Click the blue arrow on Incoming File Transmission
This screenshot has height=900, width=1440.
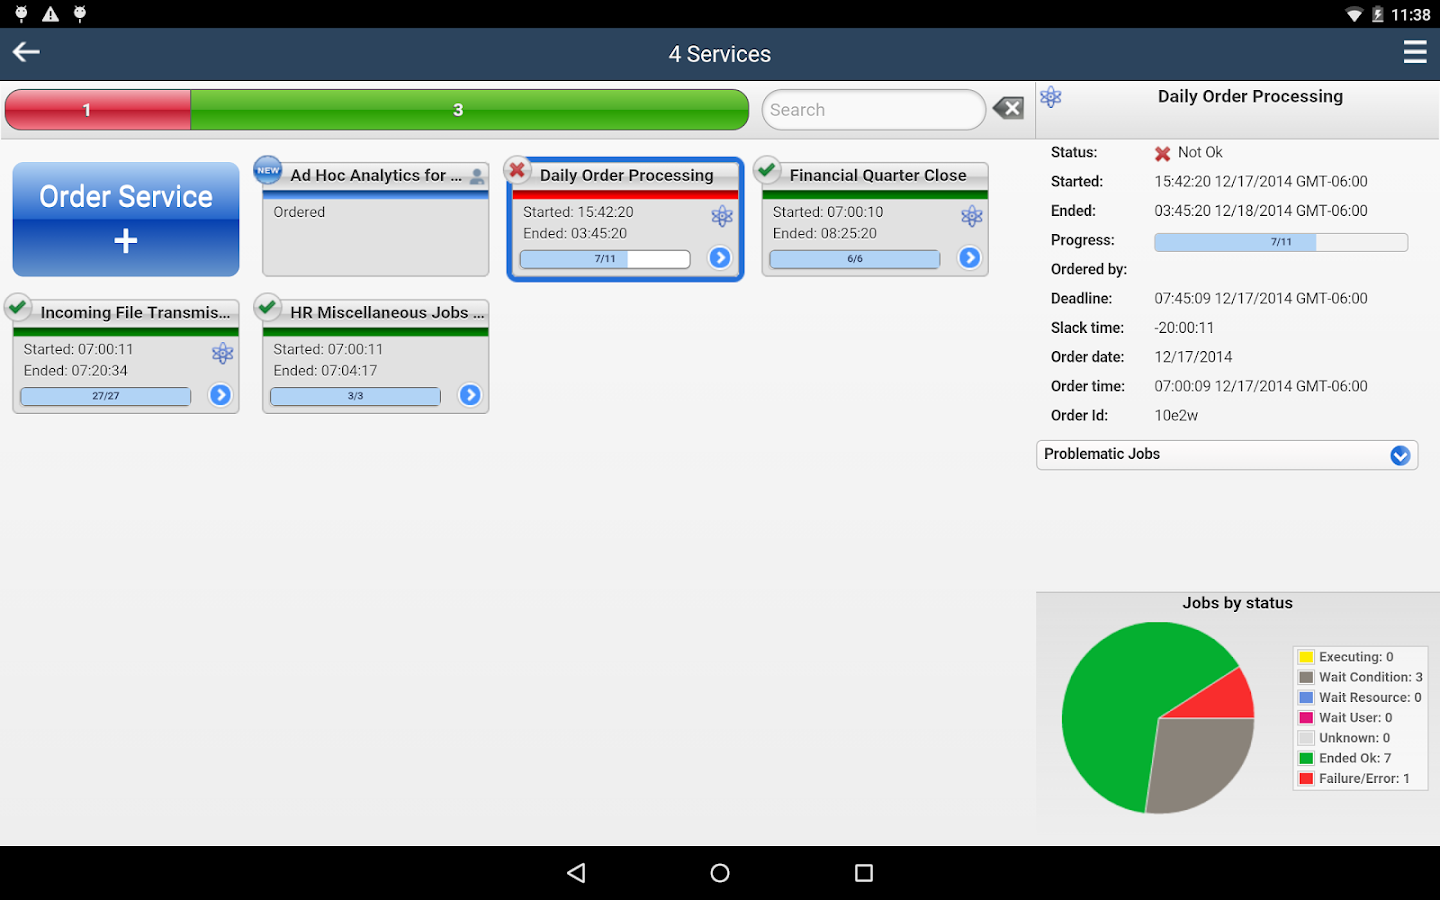point(220,395)
